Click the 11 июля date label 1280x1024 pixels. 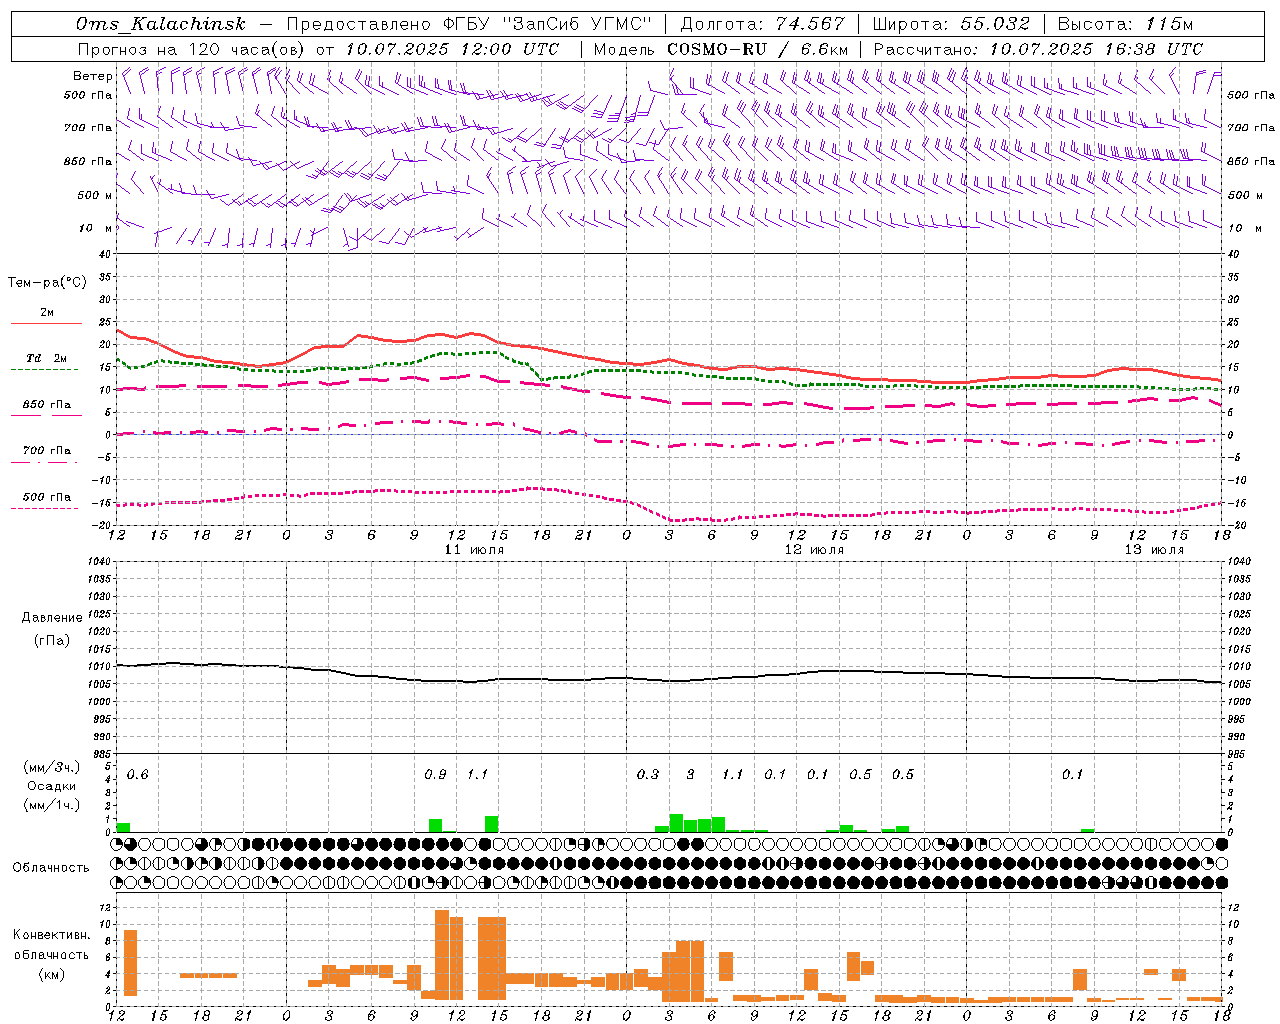pyautogui.click(x=474, y=550)
